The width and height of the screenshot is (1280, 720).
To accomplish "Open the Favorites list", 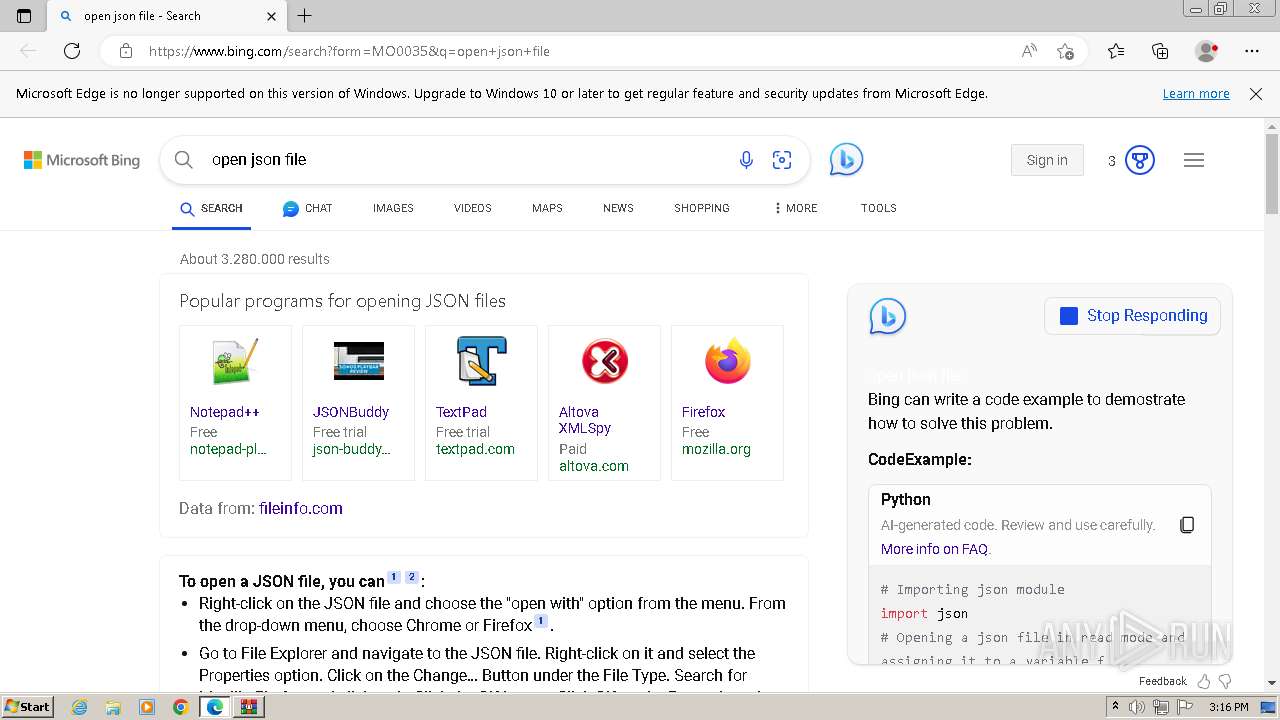I will click(x=1116, y=51).
